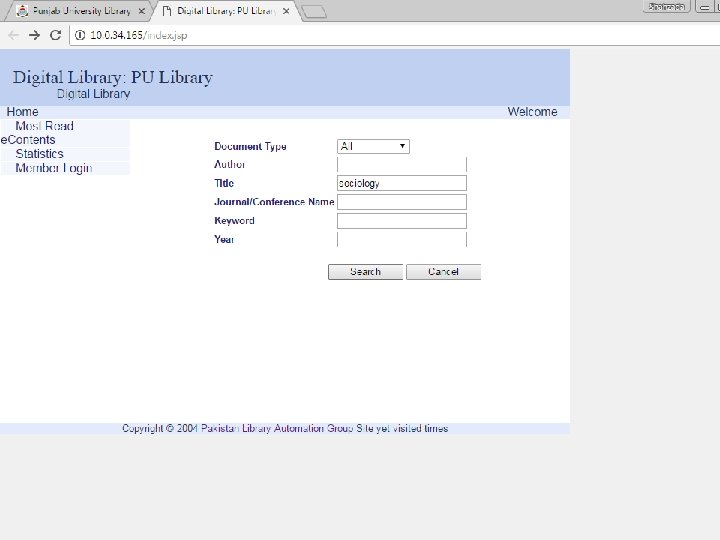This screenshot has height=540, width=720.
Task: Click the Digital Library subtitle text
Action: click(93, 94)
